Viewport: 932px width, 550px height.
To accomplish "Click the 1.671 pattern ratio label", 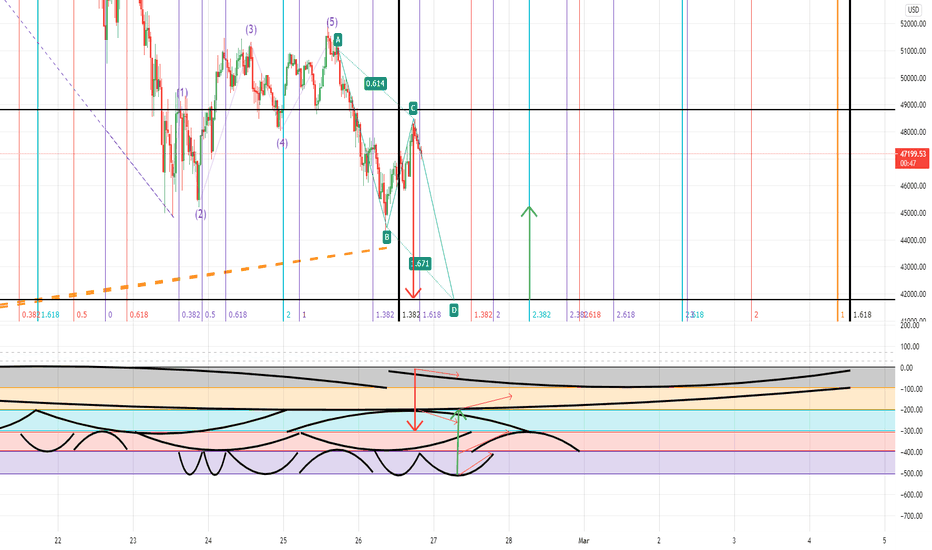I will [420, 263].
